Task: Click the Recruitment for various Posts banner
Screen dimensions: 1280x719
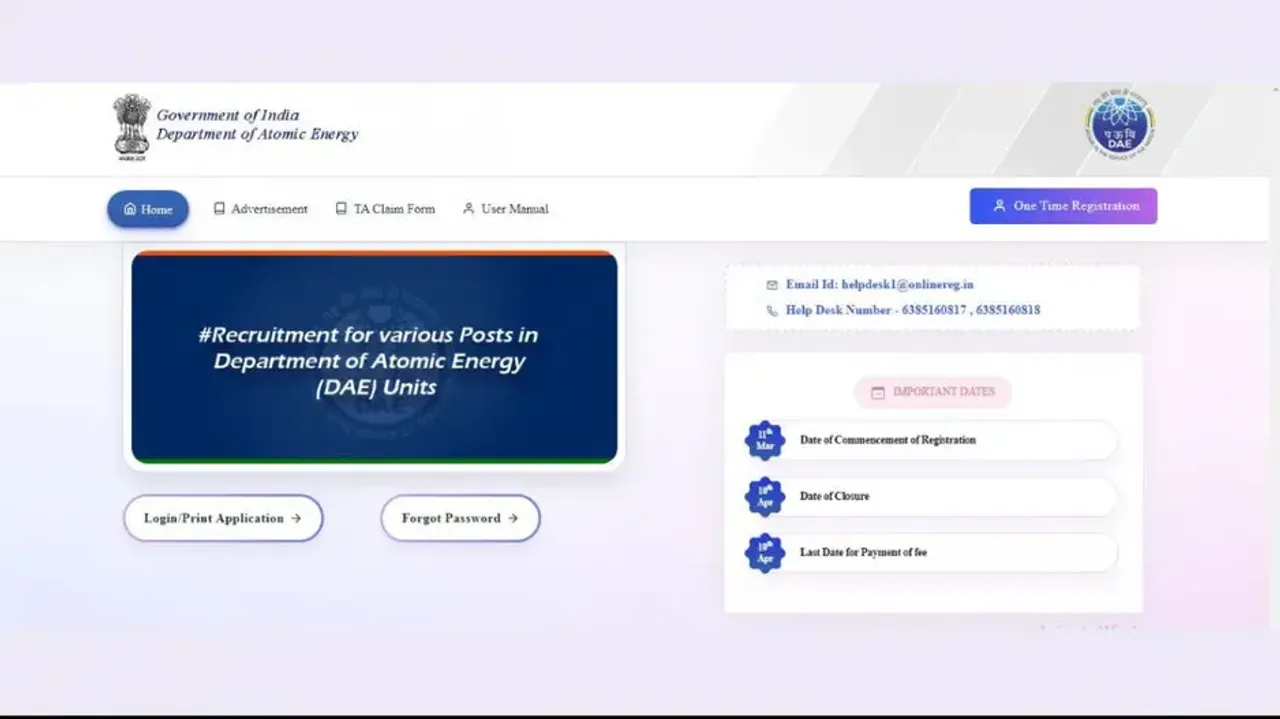Action: pos(374,358)
